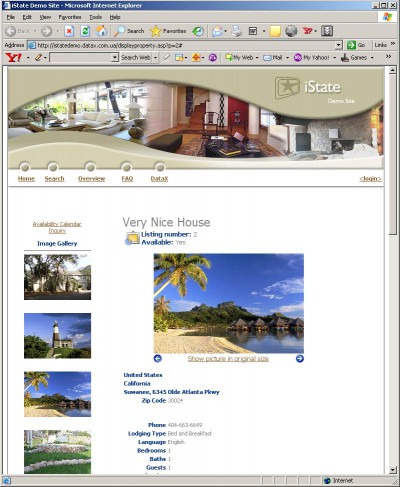Open the Search link in site navigation
This screenshot has width=400, height=487.
click(x=54, y=179)
